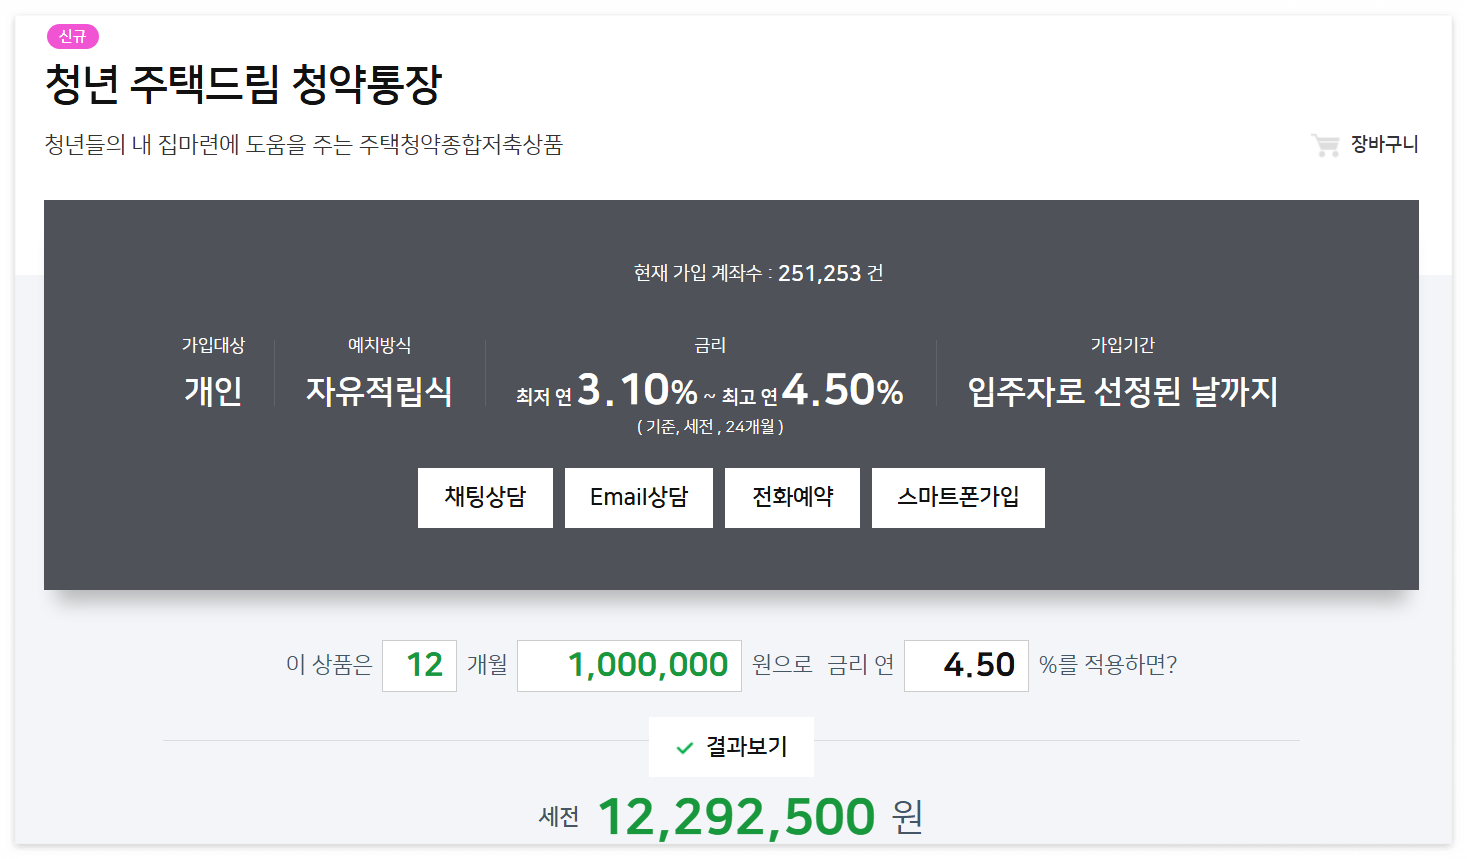Click the 4.50 percent interest rate field
The image size is (1467, 859).
(x=965, y=665)
